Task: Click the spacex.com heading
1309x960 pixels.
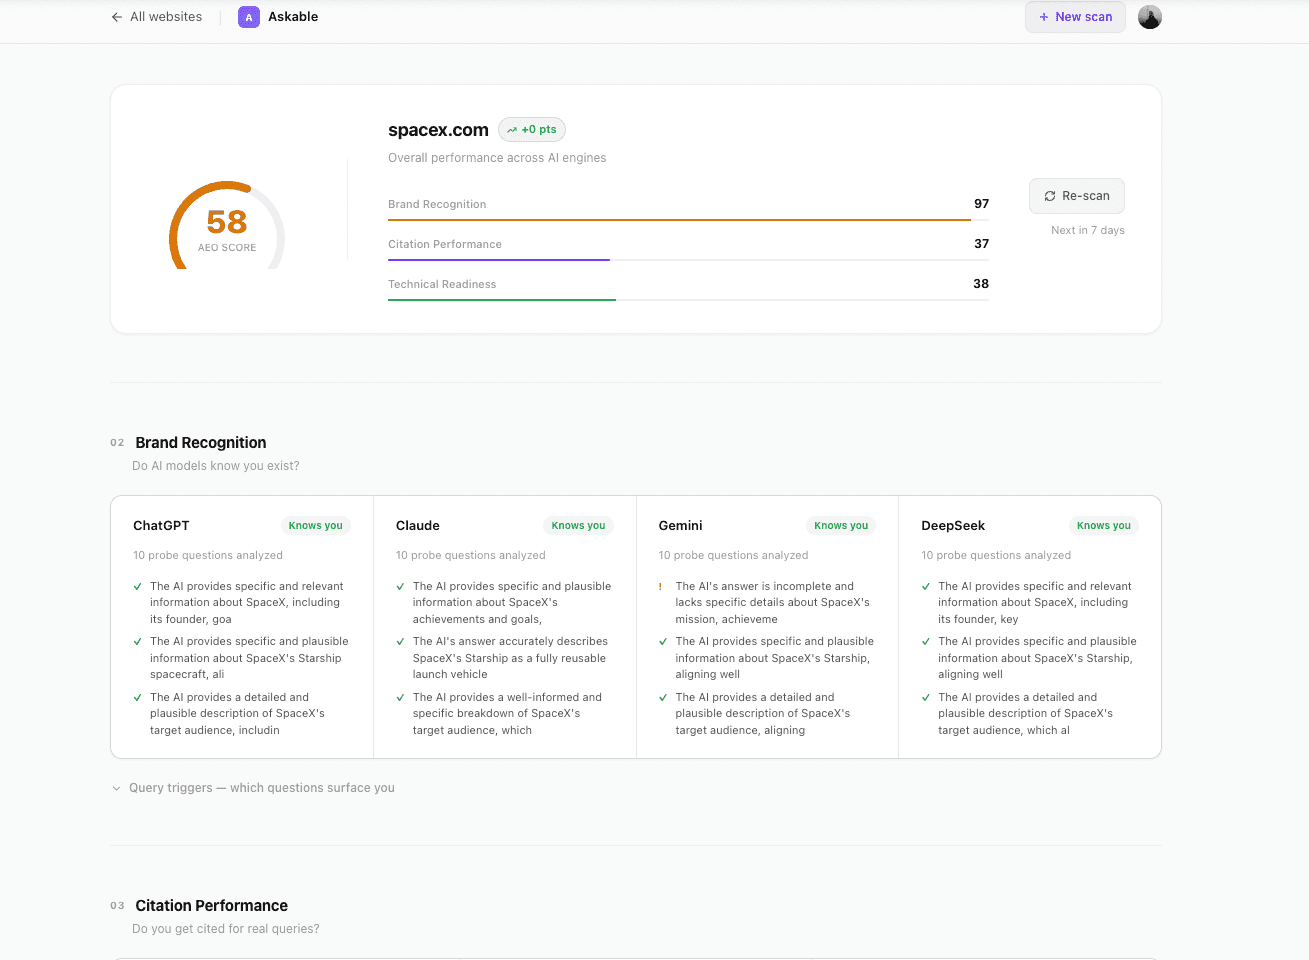Action: point(438,130)
